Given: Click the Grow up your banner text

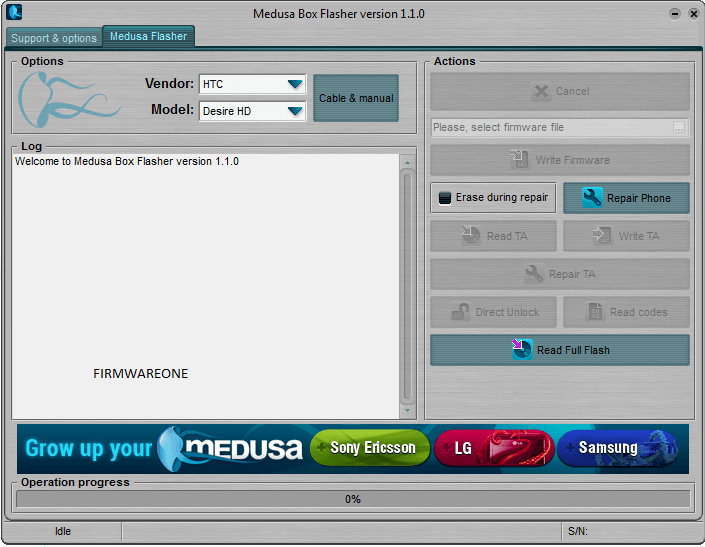Looking at the screenshot, I should 89,449.
